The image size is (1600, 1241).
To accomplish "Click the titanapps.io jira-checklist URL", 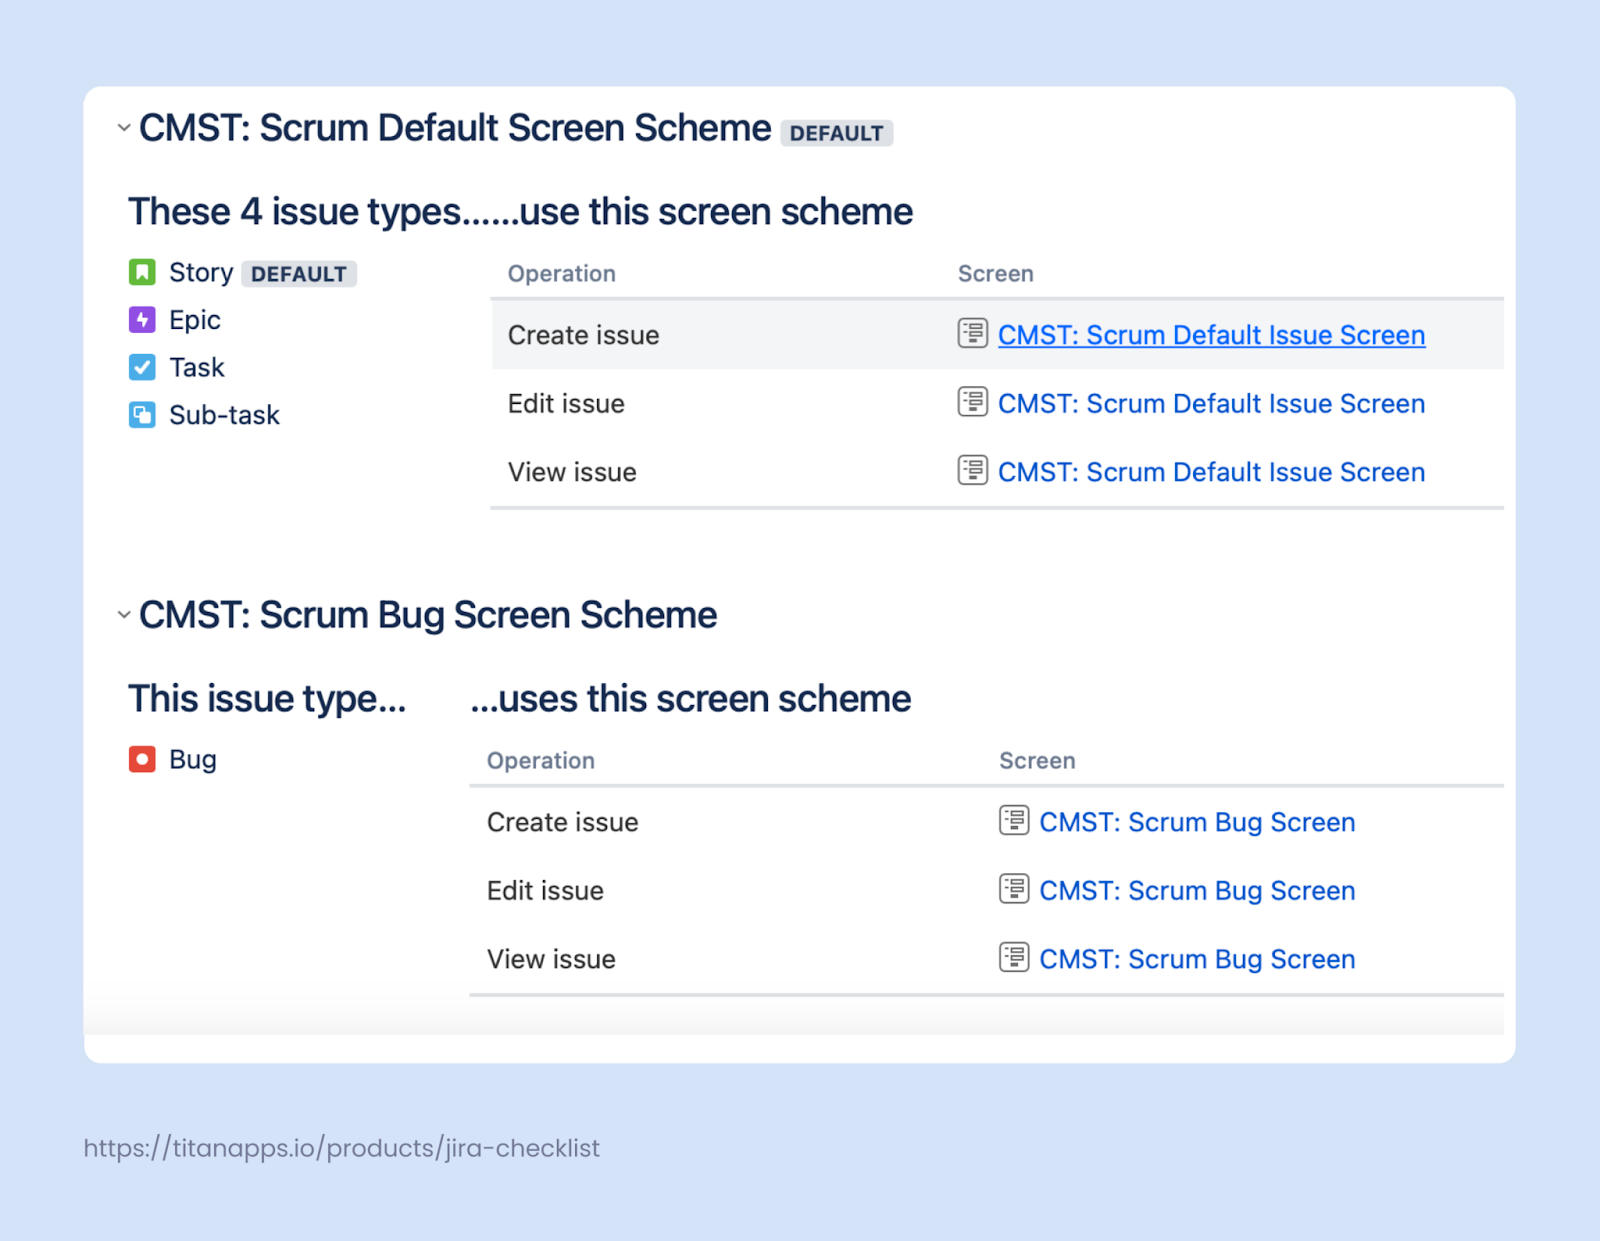I will tap(341, 1148).
